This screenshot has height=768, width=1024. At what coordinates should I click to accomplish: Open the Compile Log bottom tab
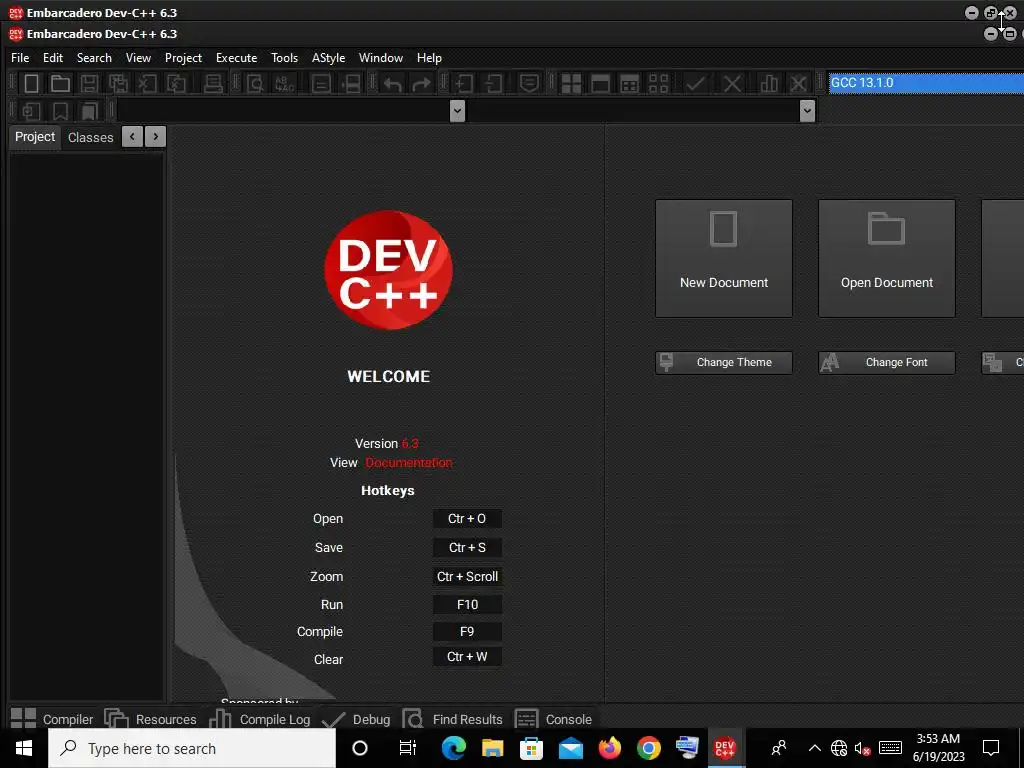(260, 718)
